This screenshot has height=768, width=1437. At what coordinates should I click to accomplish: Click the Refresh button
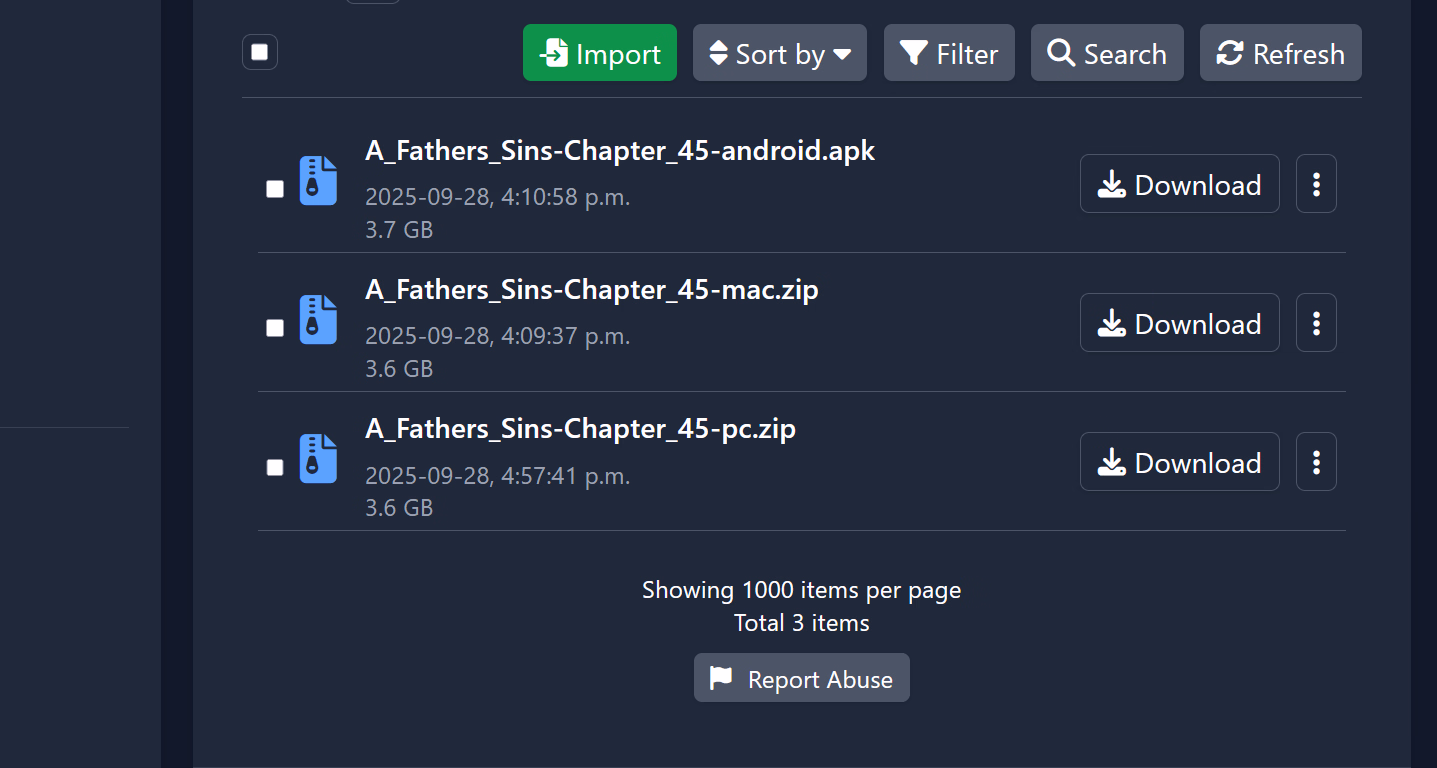[1280, 53]
